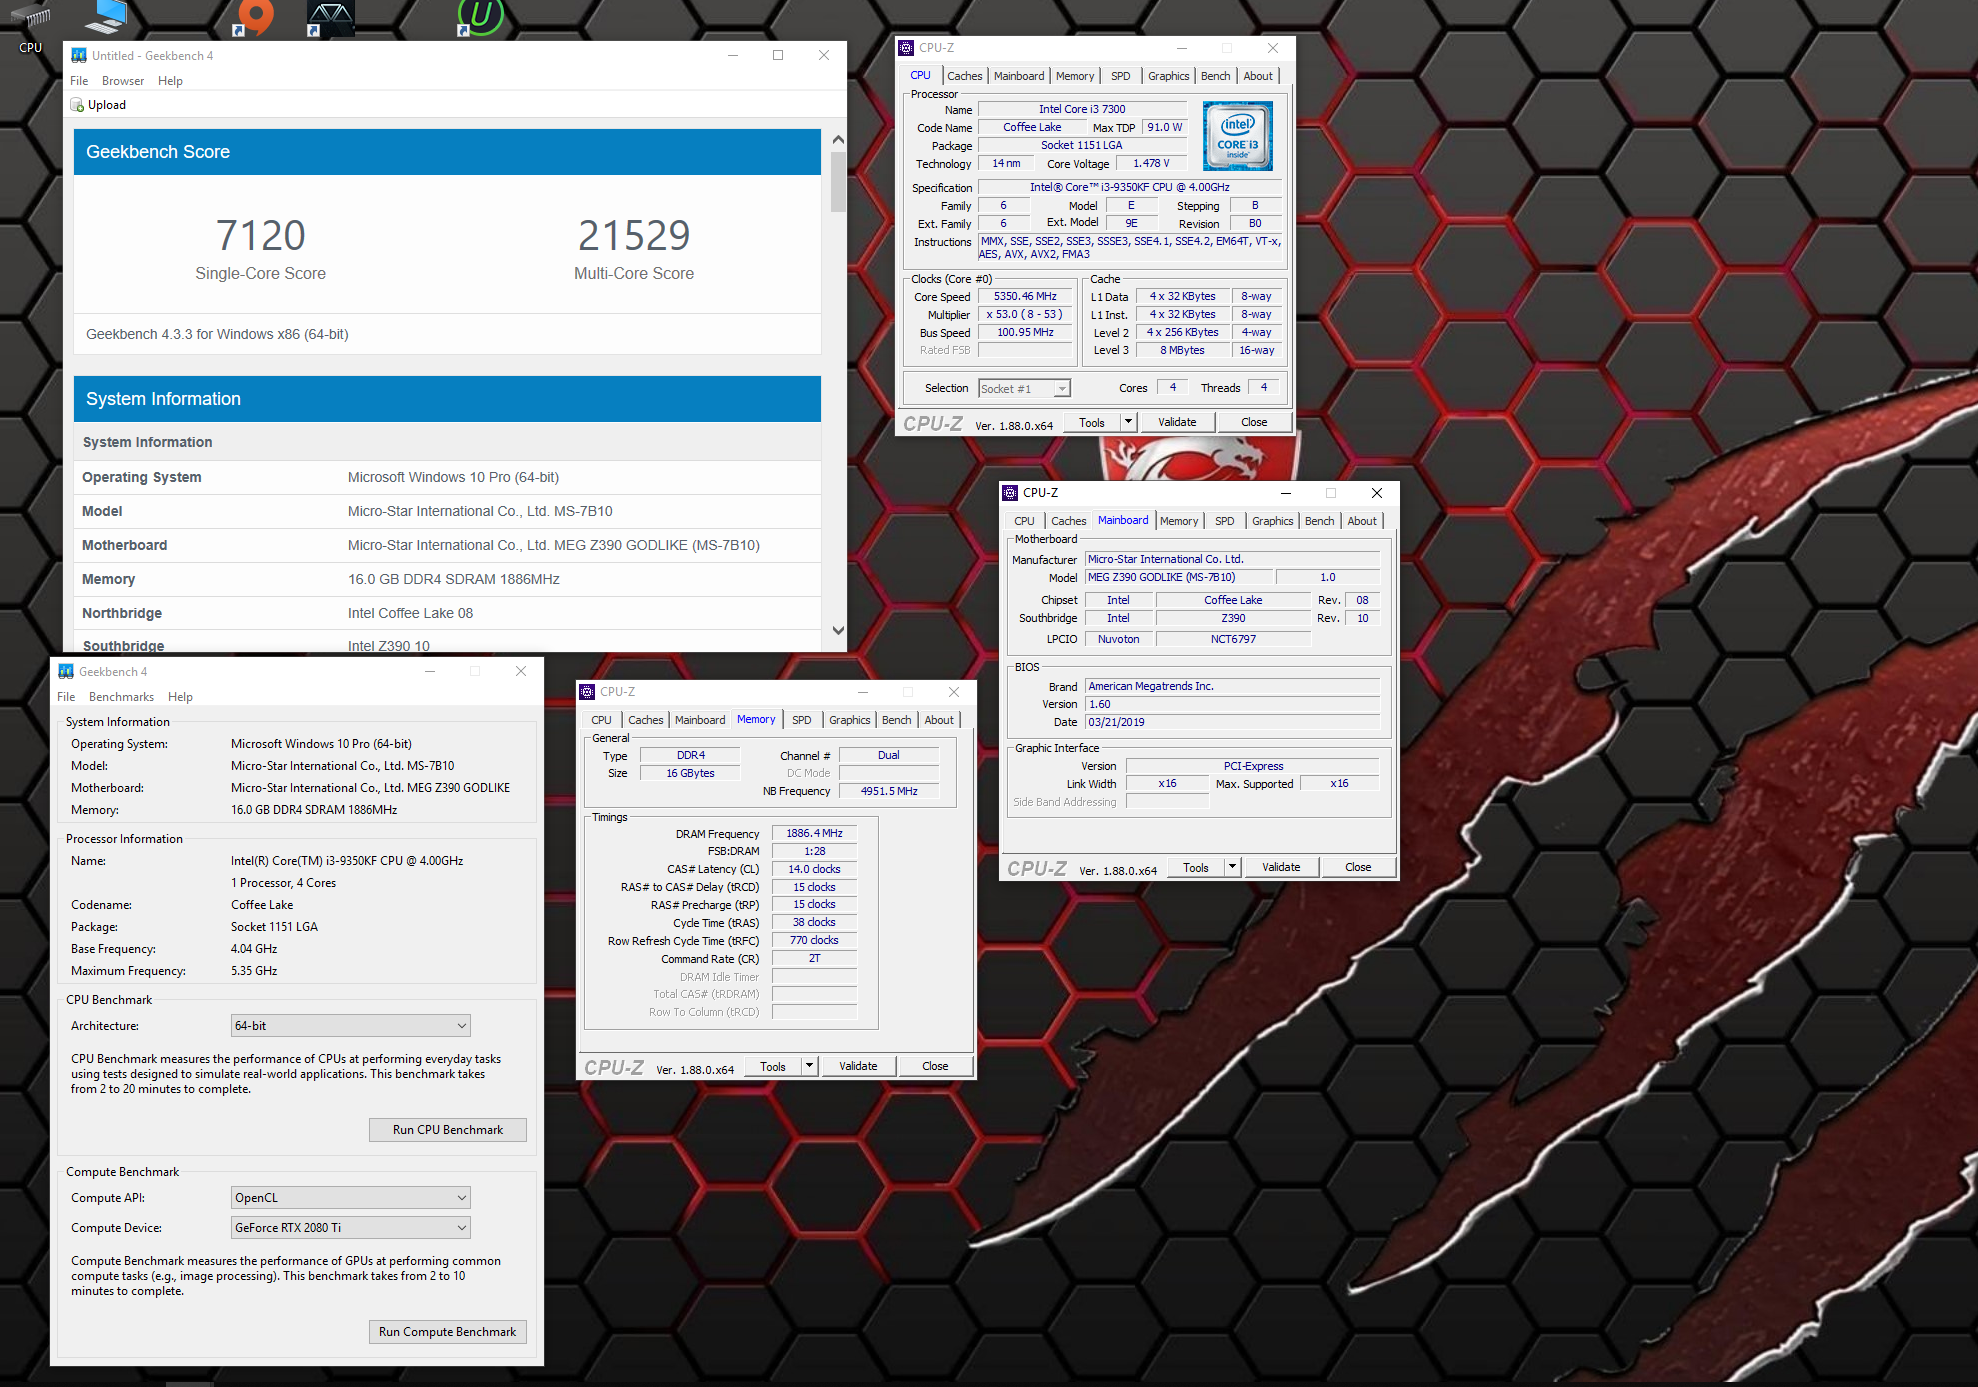Click the Upload database icon in Geekbench toolbar
Image resolution: width=1978 pixels, height=1387 pixels.
77,105
